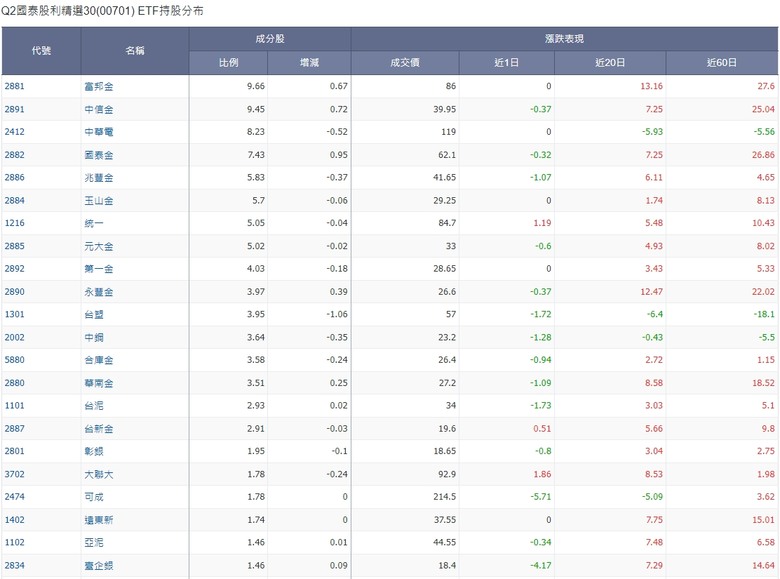
Task: Select stock code 2412
Action: coord(14,132)
